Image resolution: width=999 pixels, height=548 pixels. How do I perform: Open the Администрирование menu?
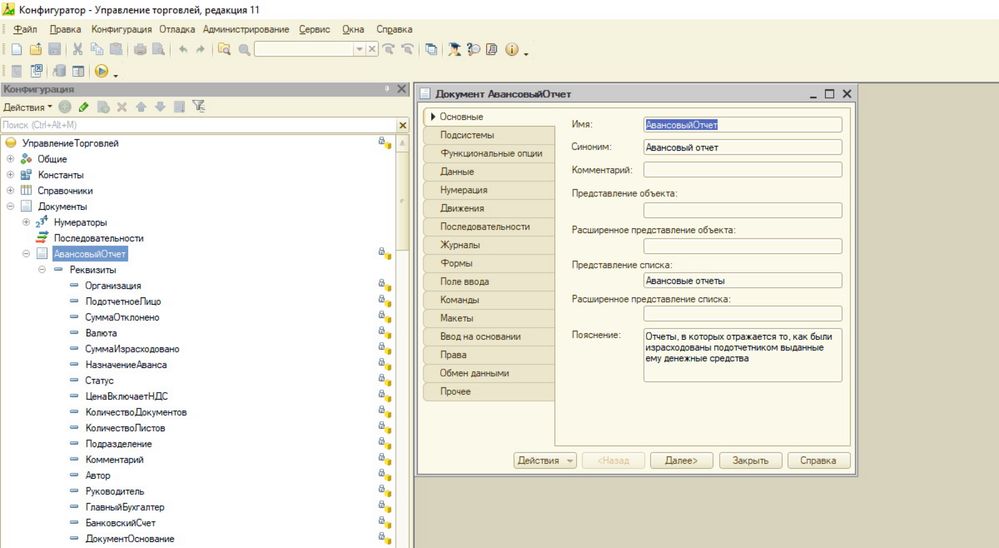(x=246, y=29)
